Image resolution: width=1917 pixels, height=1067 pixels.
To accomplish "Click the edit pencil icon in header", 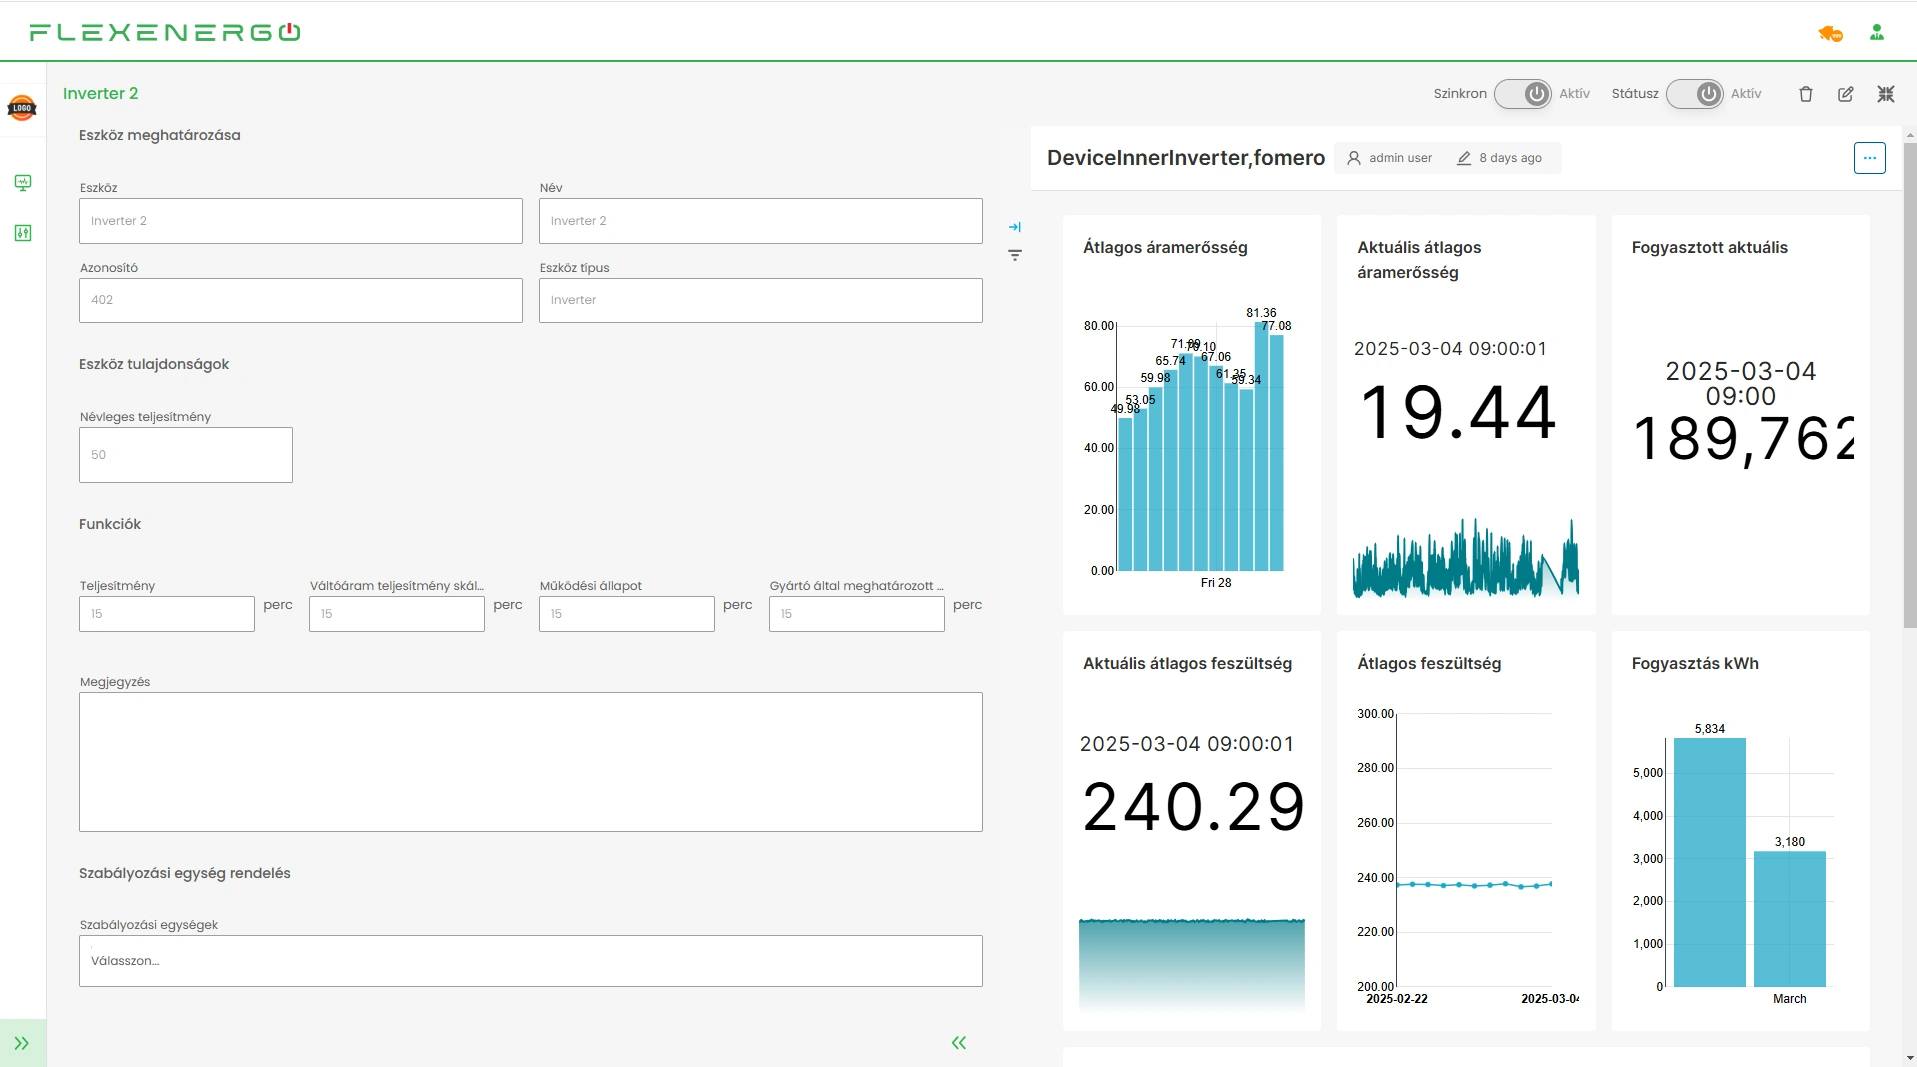I will (x=1845, y=94).
